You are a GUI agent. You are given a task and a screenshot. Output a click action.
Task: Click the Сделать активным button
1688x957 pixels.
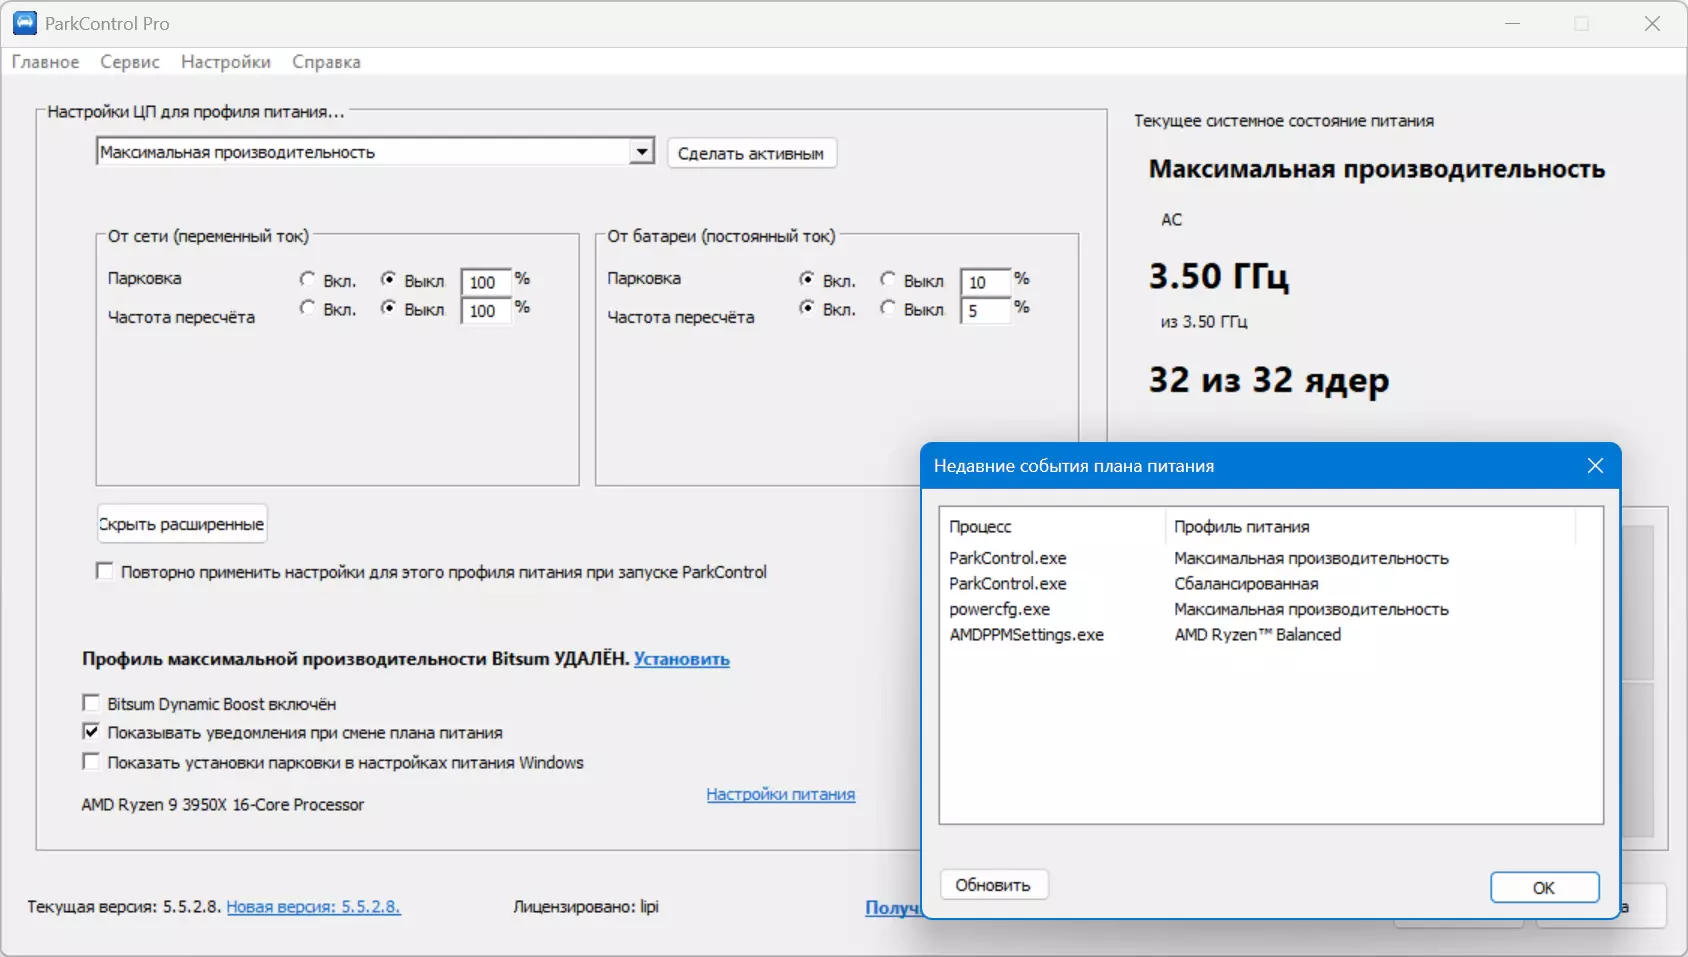[x=751, y=153]
